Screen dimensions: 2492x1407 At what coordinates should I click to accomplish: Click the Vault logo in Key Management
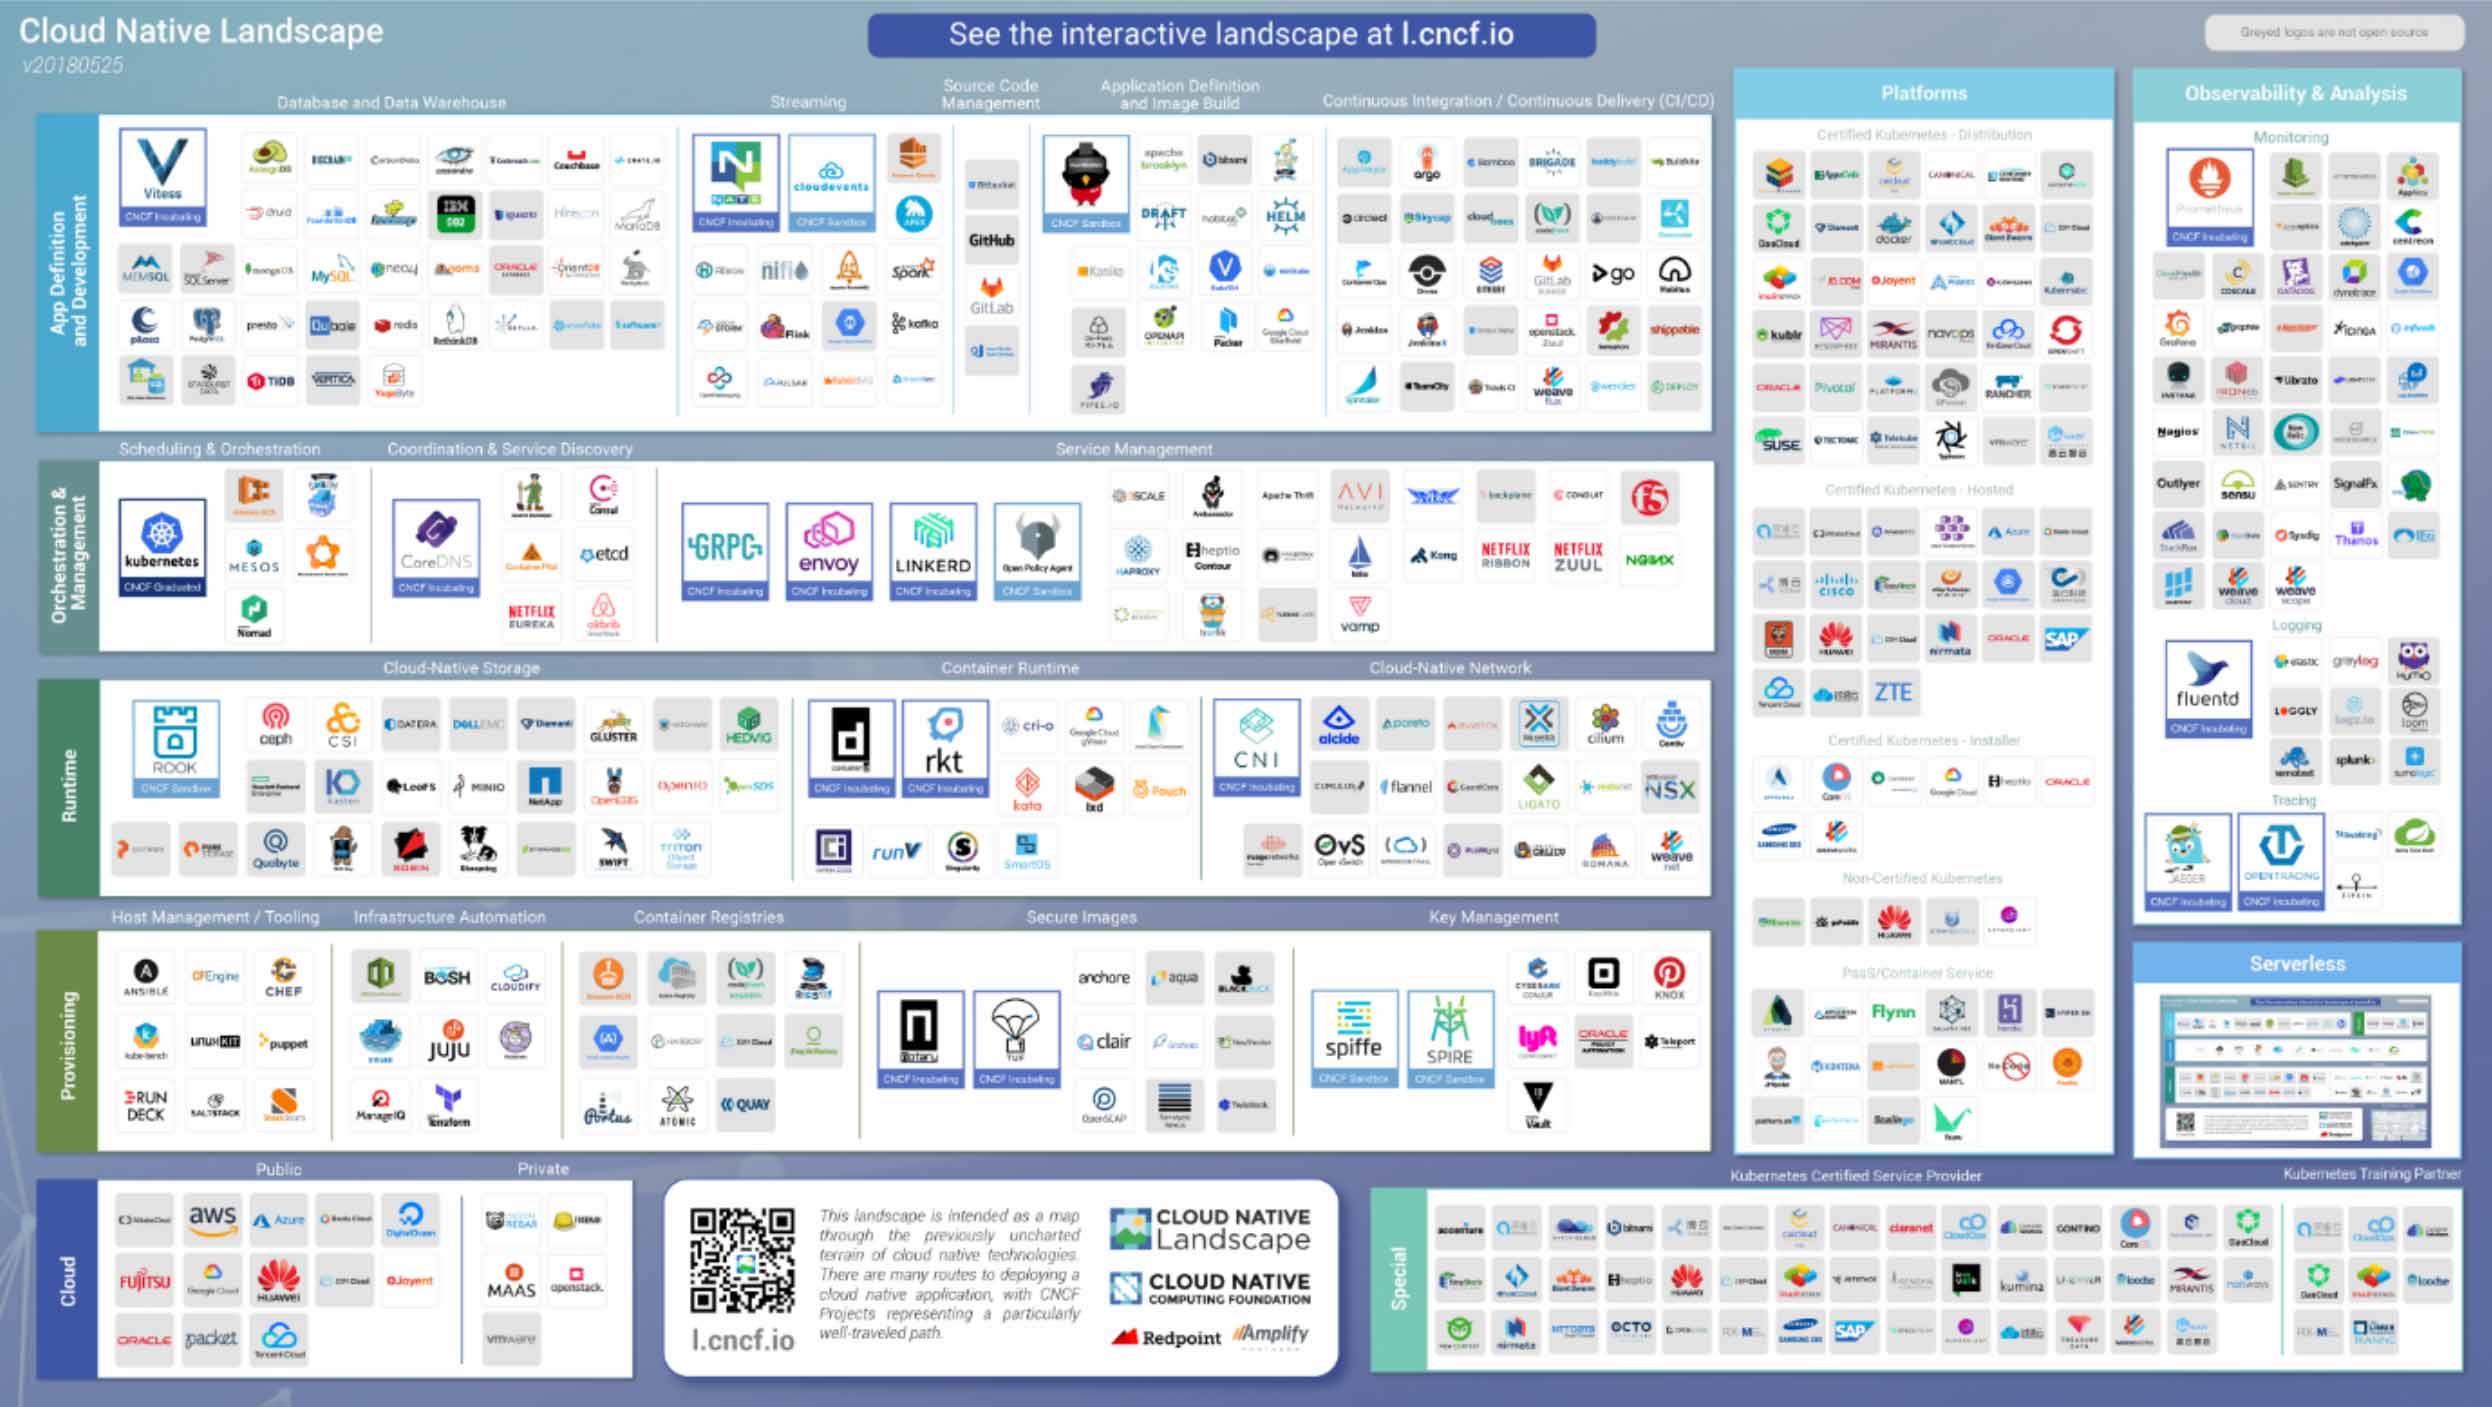1538,1105
